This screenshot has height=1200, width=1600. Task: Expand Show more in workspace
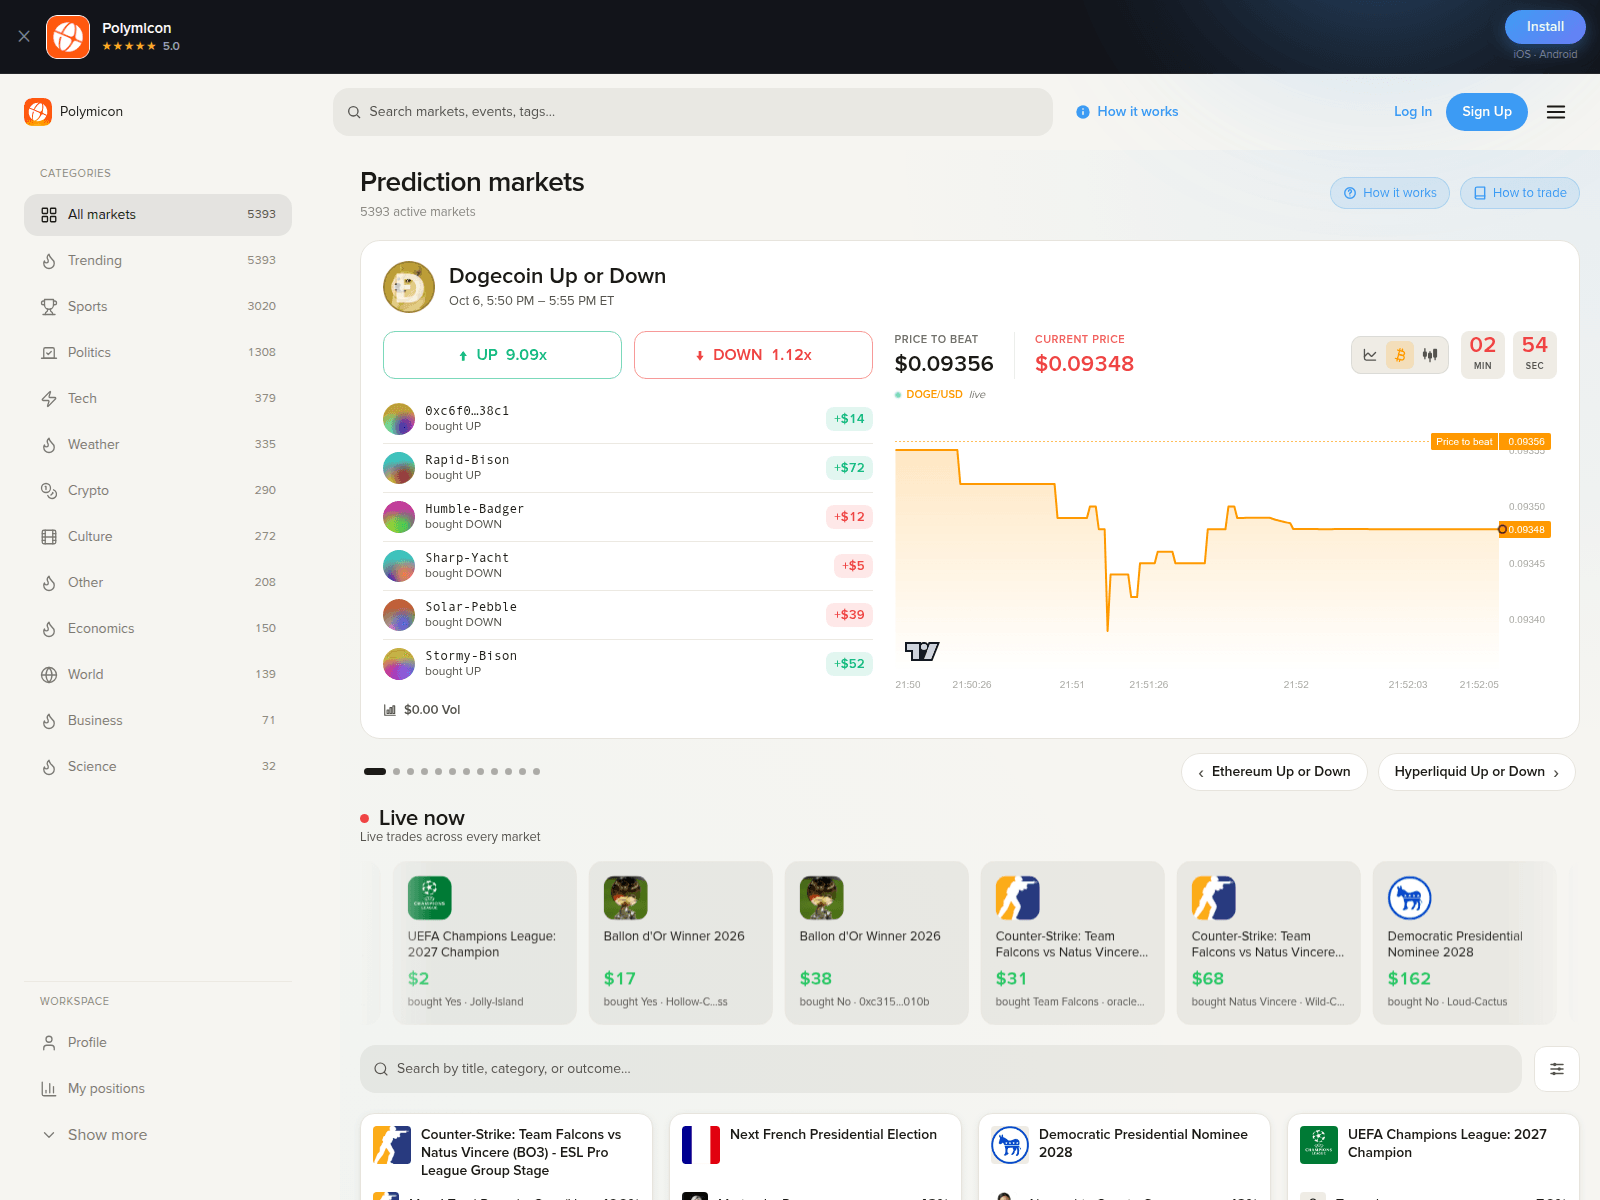tap(158, 1134)
